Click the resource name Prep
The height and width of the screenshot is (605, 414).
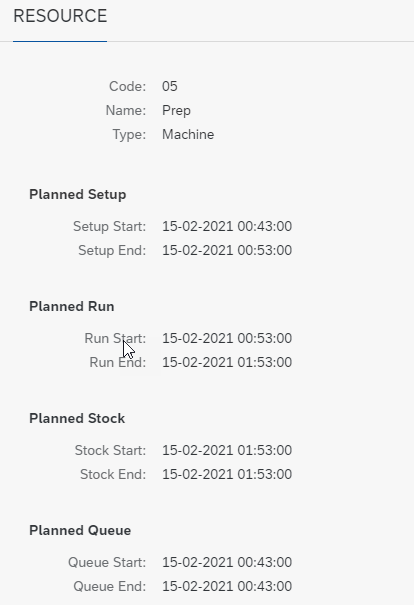click(x=176, y=110)
